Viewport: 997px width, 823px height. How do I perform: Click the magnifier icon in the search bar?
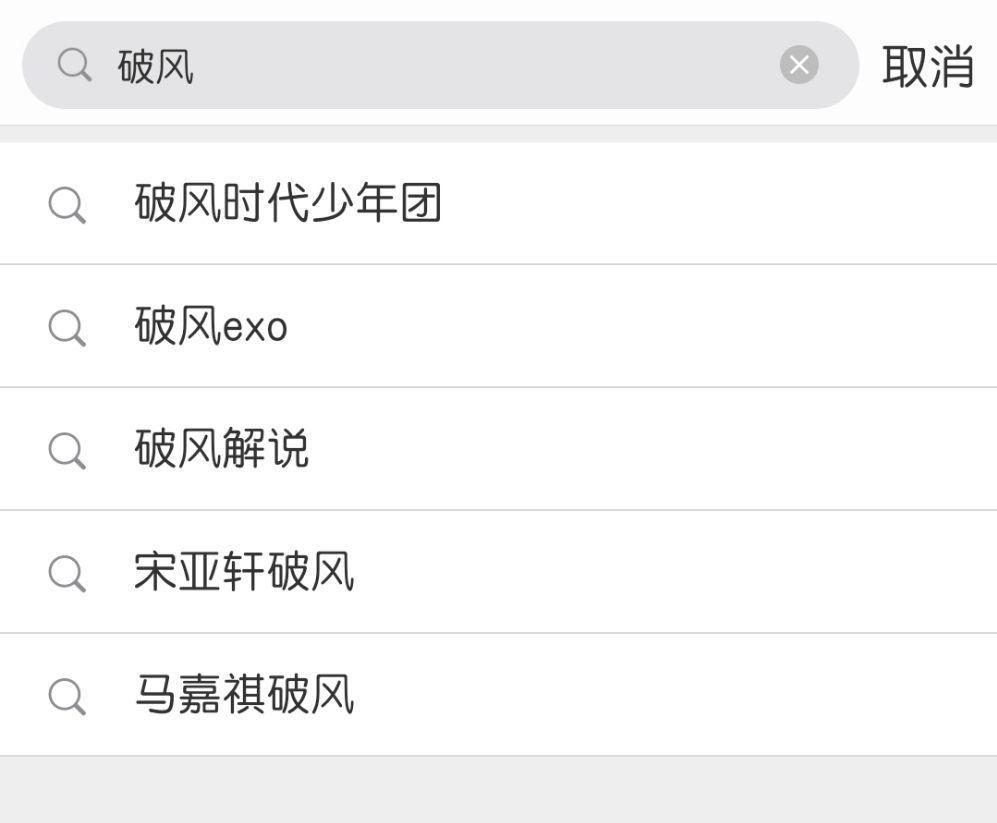point(74,66)
